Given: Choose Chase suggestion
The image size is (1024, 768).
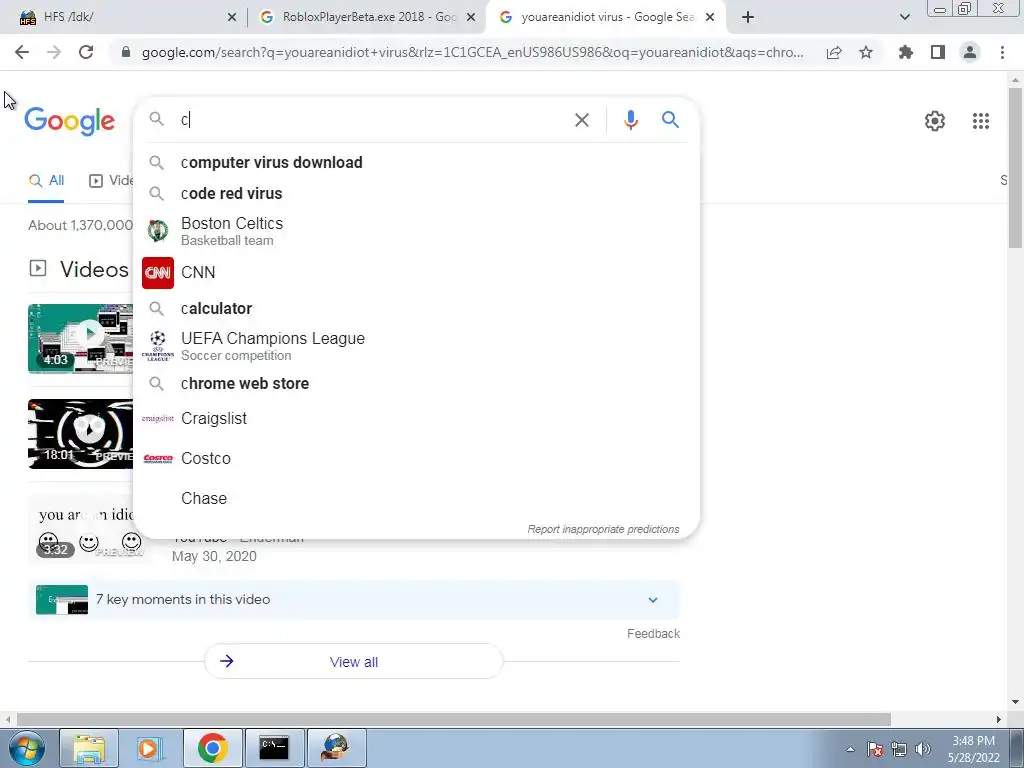Looking at the screenshot, I should point(416,498).
